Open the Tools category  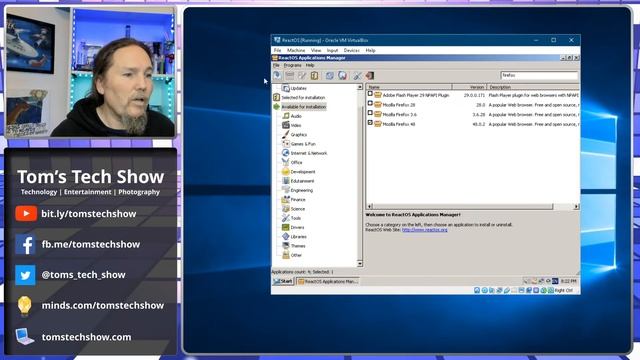(x=296, y=218)
